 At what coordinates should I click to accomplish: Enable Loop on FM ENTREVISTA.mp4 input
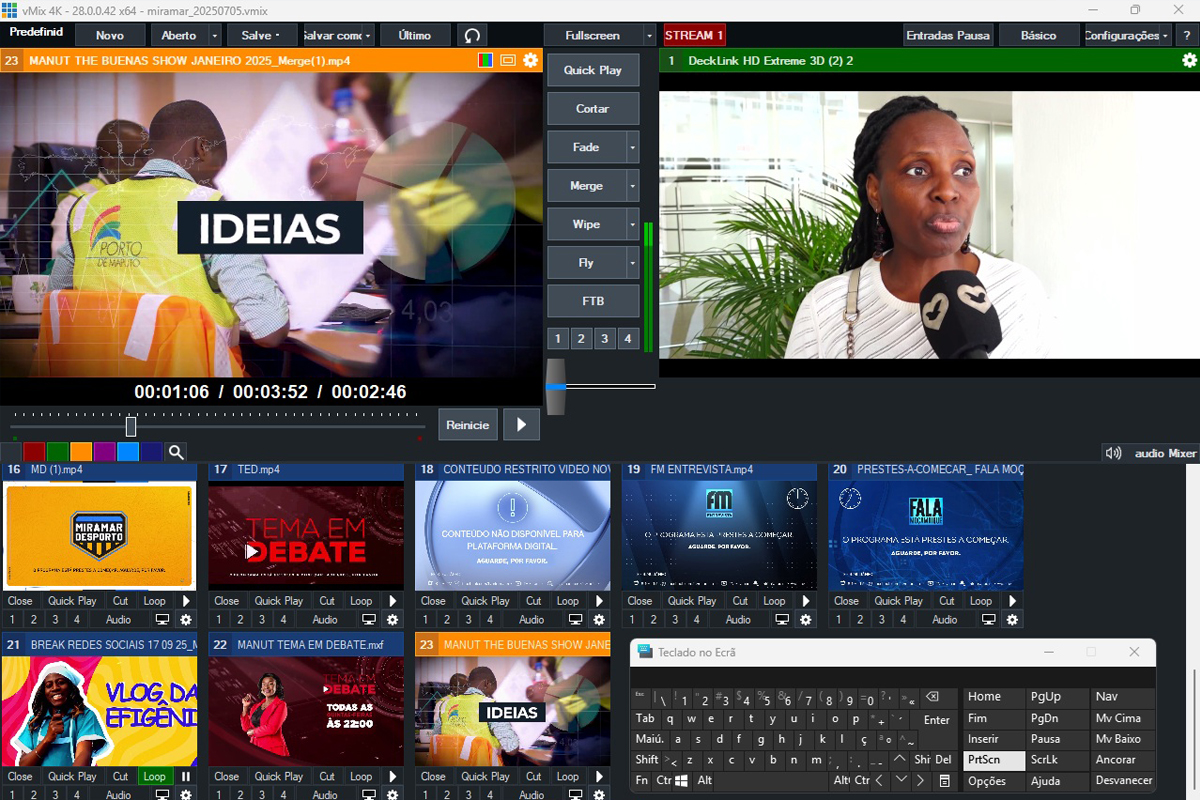point(774,601)
